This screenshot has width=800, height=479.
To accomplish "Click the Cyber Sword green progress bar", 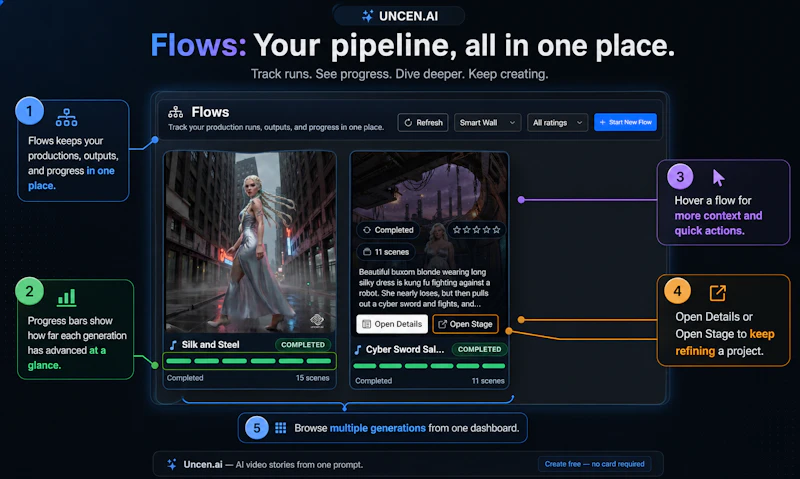I will pyautogui.click(x=429, y=366).
